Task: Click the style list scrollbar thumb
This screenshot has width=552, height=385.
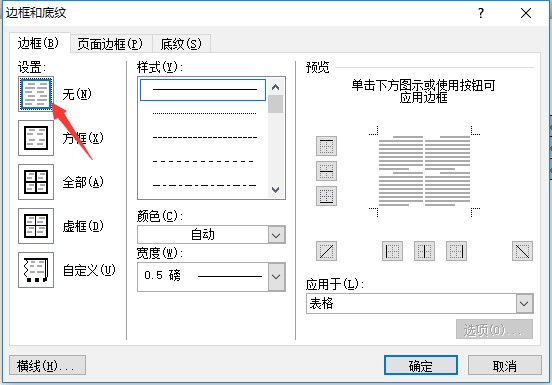Action: [276, 104]
